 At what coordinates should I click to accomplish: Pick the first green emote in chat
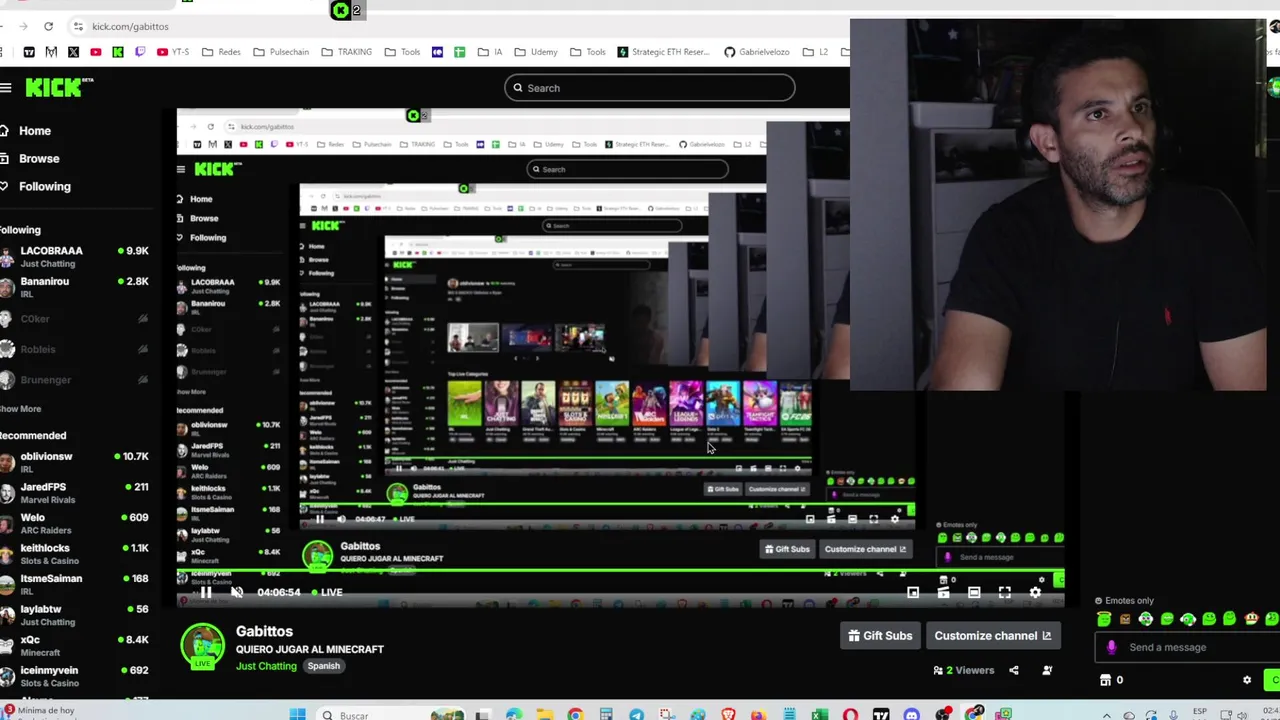click(x=1104, y=619)
